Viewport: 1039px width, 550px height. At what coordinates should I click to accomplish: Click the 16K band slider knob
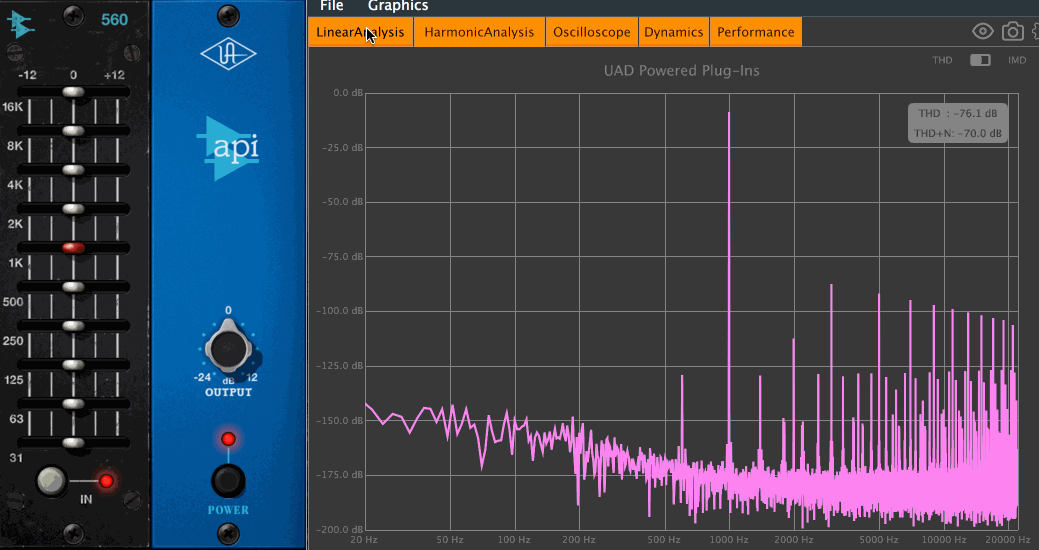[74, 92]
